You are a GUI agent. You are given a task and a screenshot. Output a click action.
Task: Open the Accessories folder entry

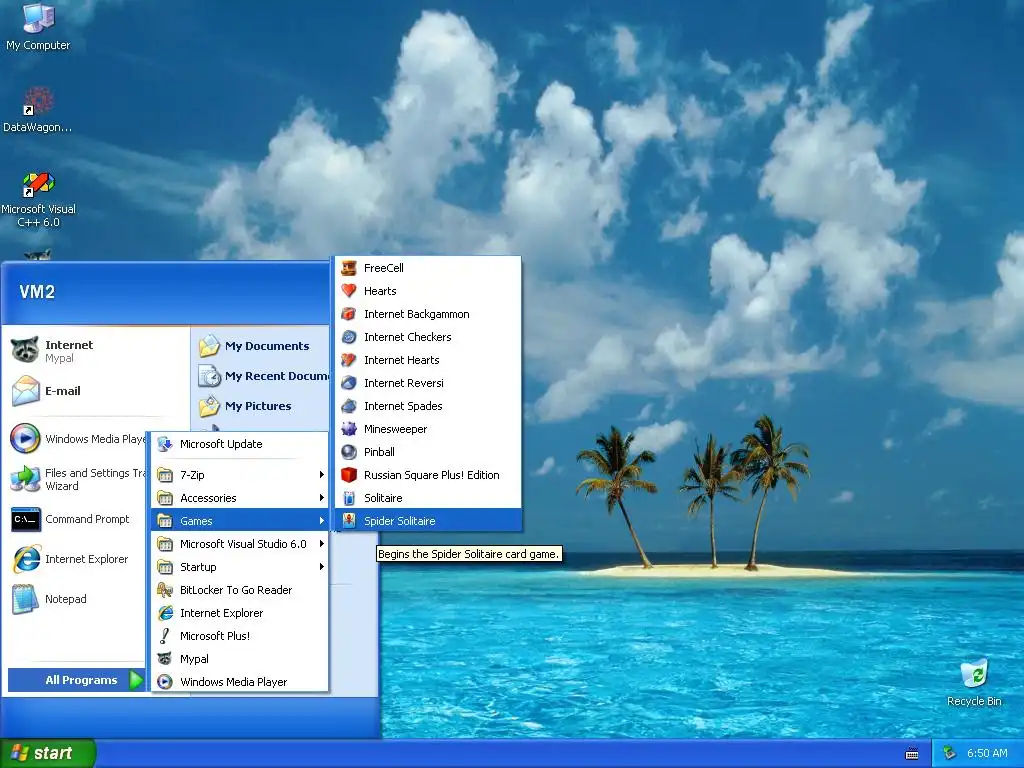point(240,498)
